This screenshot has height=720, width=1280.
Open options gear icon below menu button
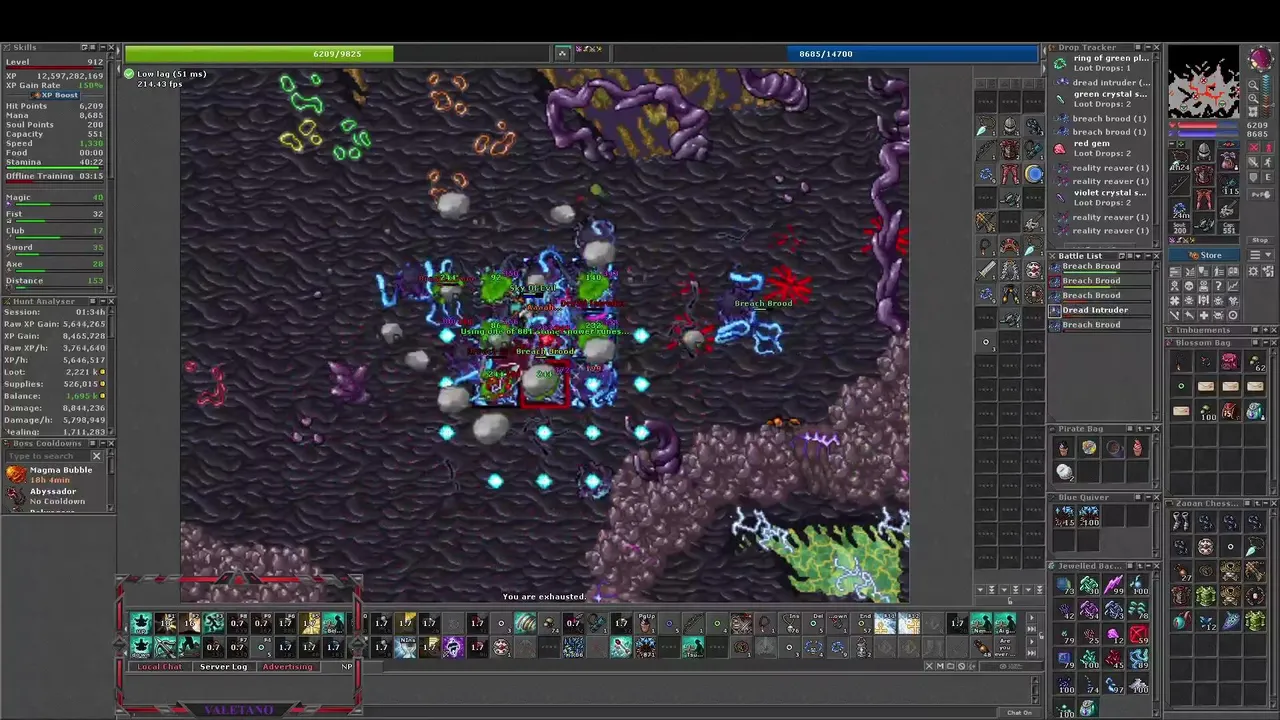1253,271
